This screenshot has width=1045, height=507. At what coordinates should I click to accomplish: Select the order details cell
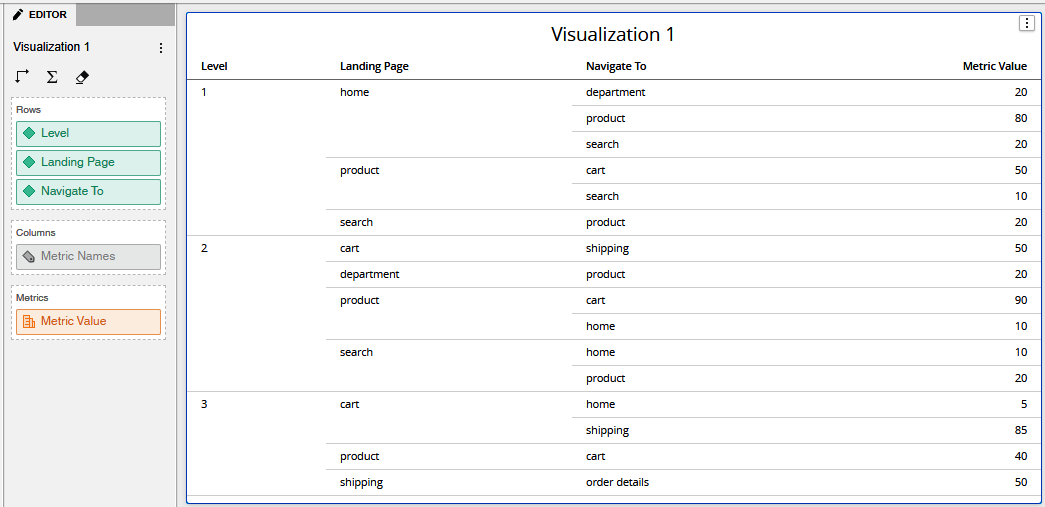point(617,482)
